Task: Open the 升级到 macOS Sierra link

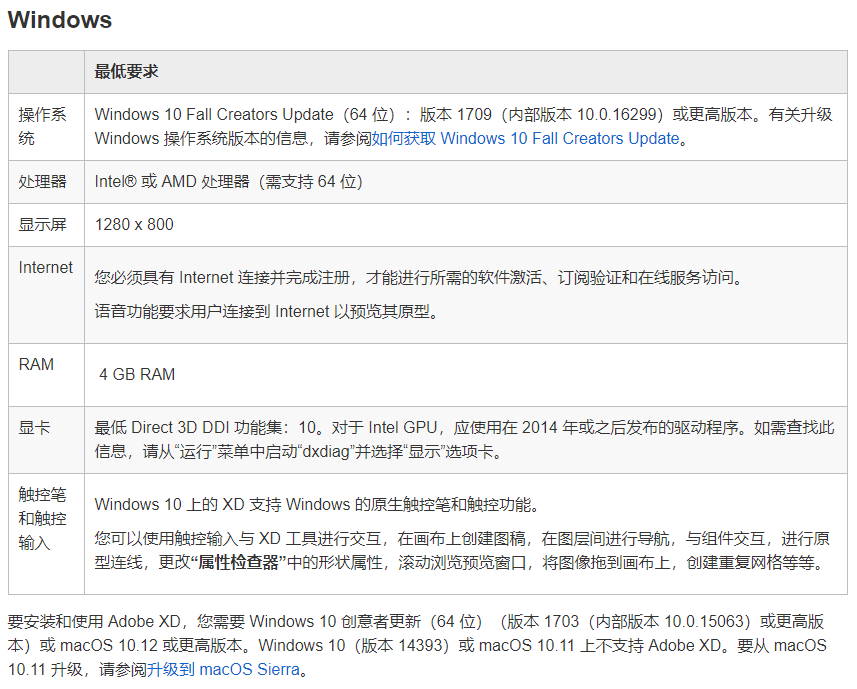Action: (223, 669)
